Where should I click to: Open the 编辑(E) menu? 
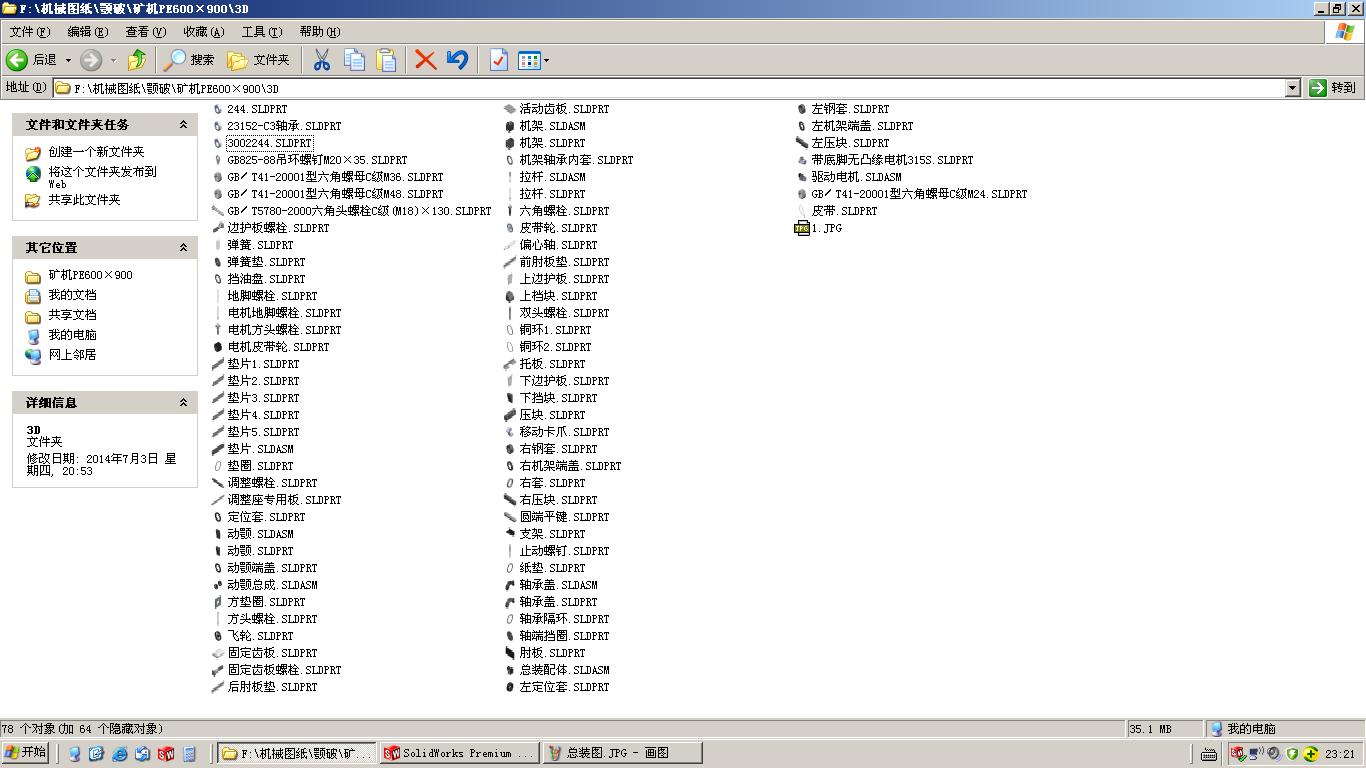coord(87,32)
